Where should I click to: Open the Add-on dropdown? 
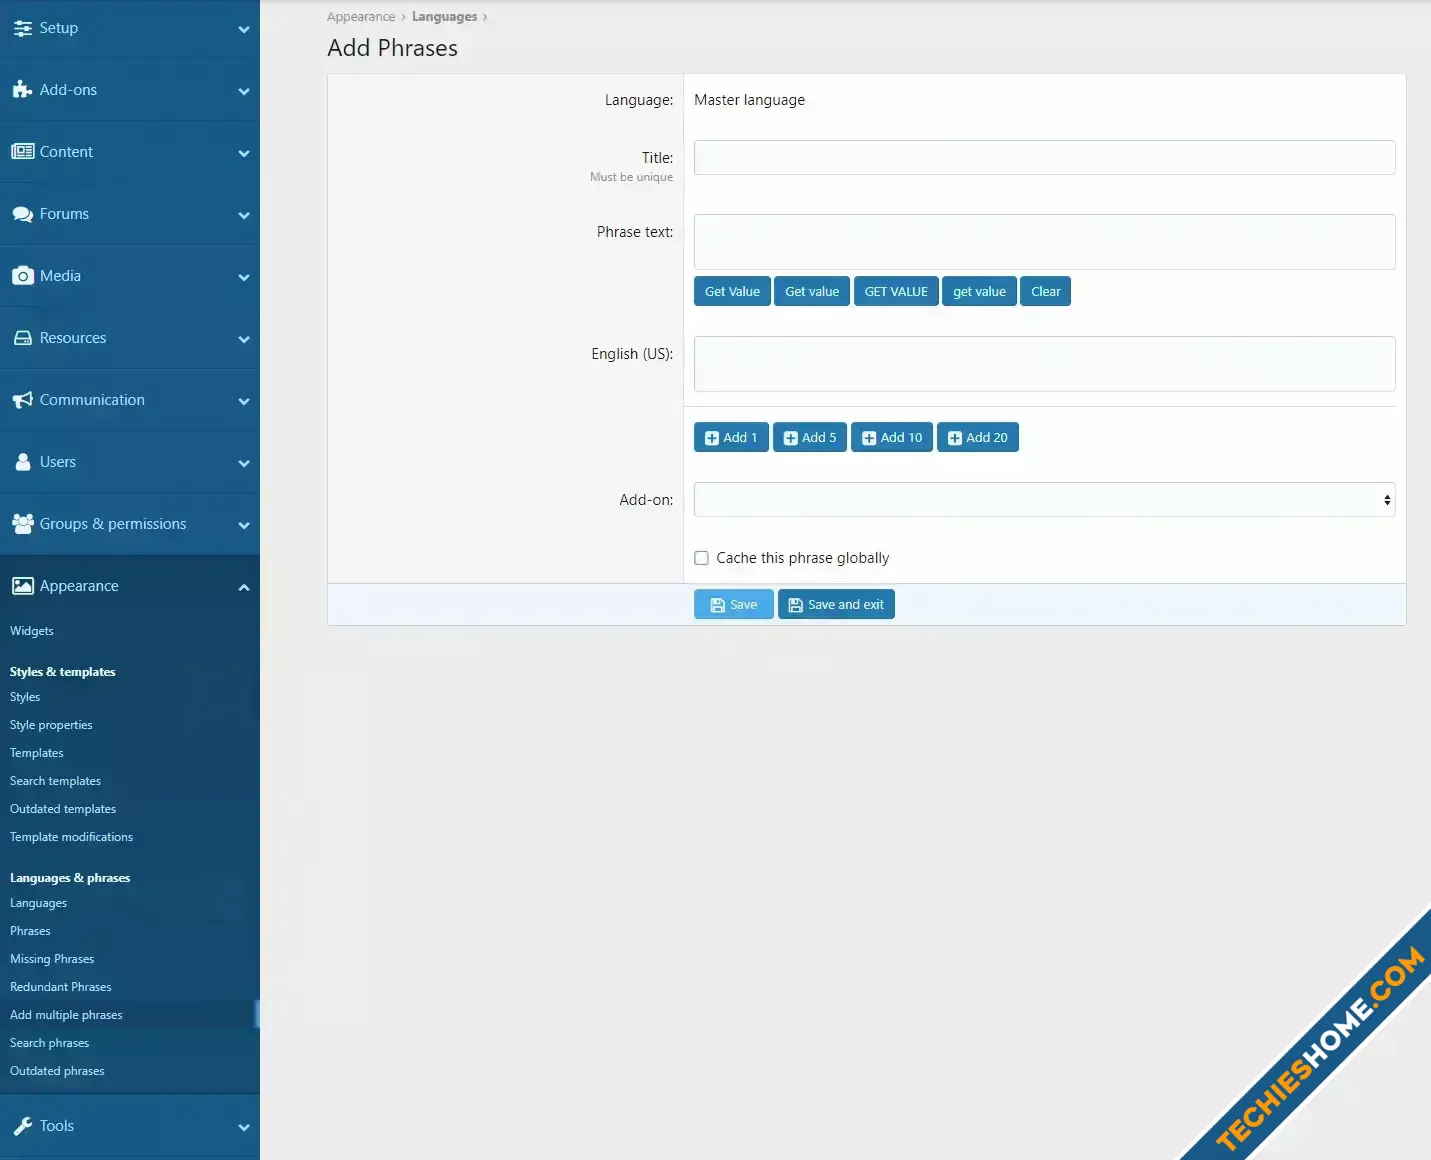(x=1044, y=500)
